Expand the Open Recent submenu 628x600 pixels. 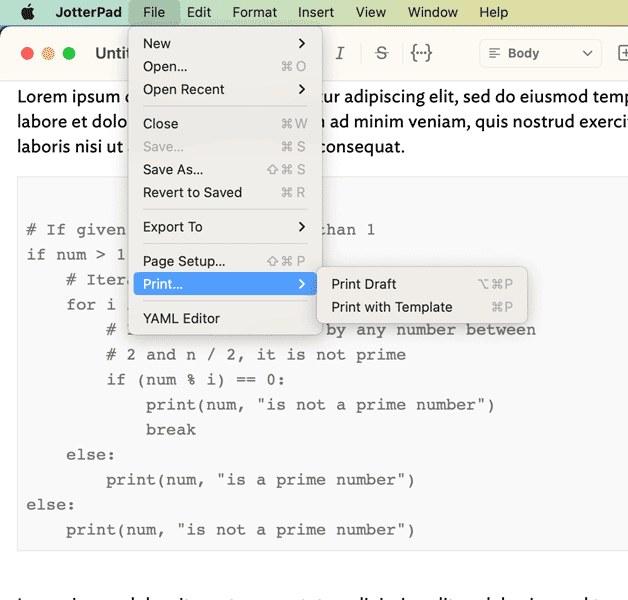[225, 89]
